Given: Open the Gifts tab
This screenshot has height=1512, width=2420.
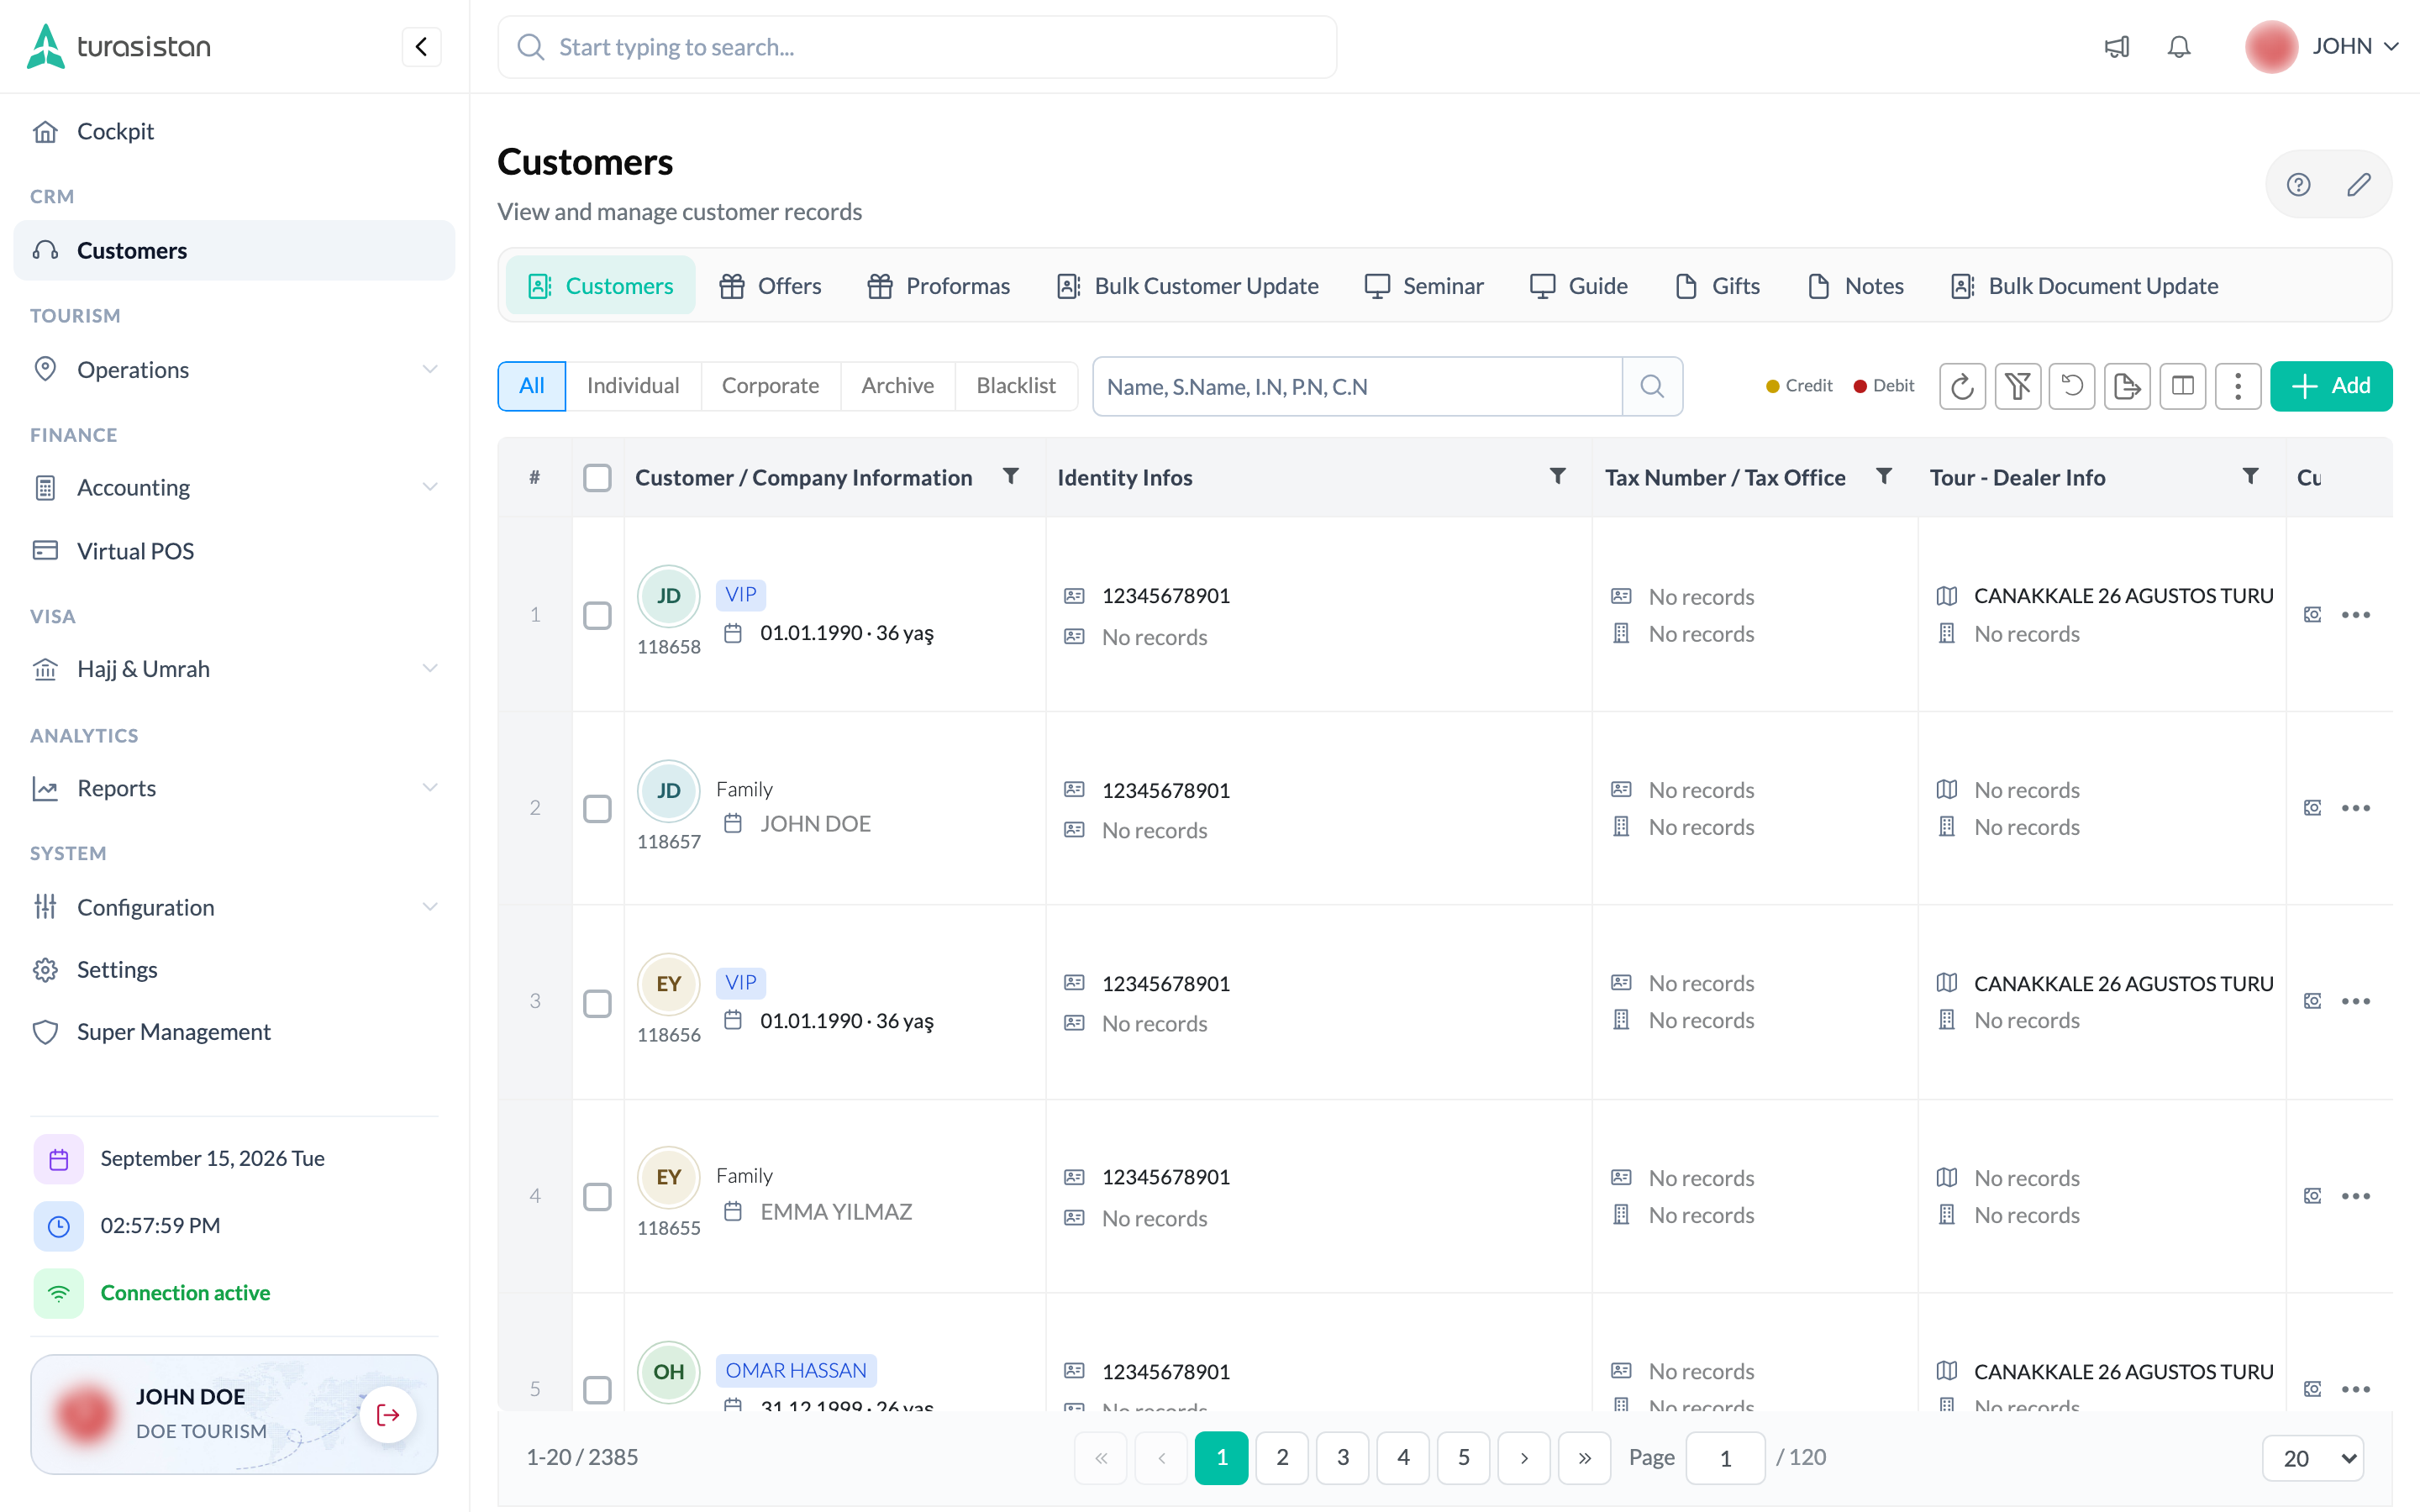Looking at the screenshot, I should (1717, 286).
